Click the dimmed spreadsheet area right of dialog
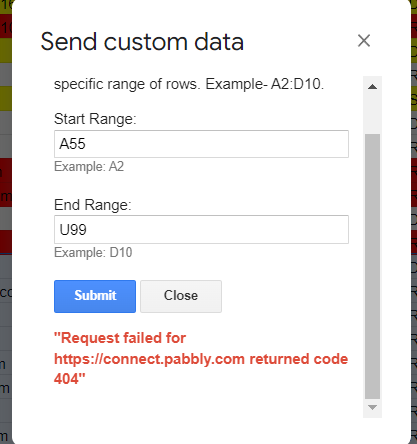Image resolution: width=417 pixels, height=444 pixels. click(x=414, y=233)
